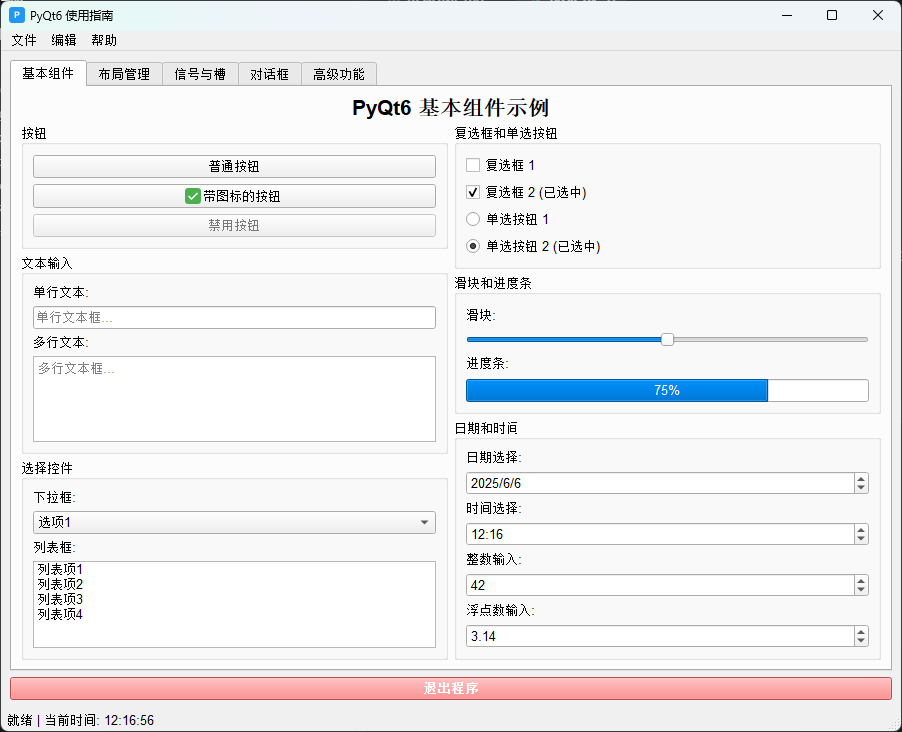Screen dimensions: 902x732
Task: Switch to the 布局管理 tab
Action: [123, 73]
